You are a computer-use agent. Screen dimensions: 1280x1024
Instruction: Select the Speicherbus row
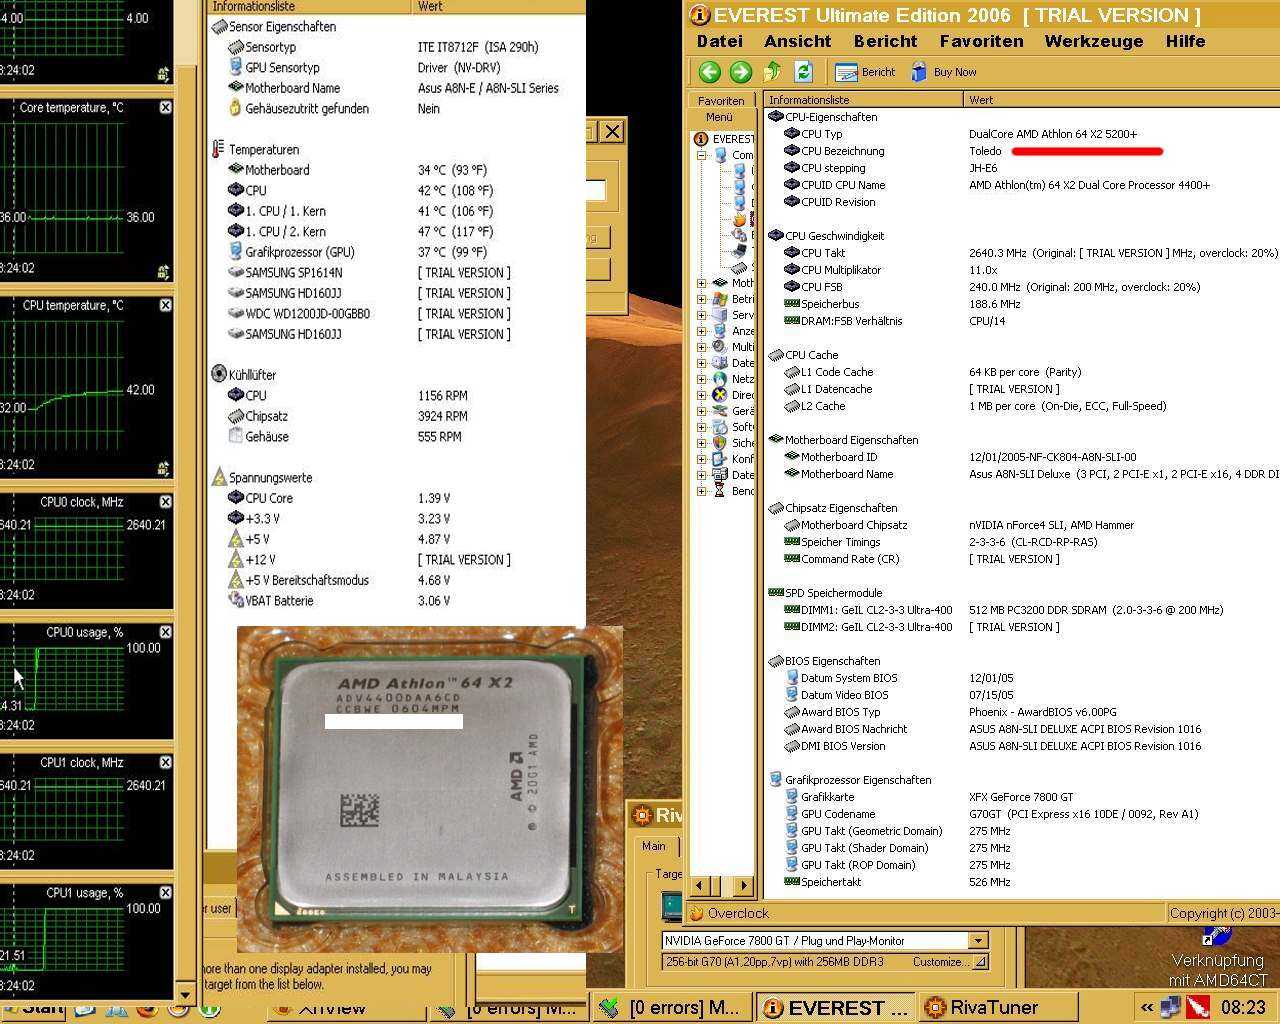1022,304
